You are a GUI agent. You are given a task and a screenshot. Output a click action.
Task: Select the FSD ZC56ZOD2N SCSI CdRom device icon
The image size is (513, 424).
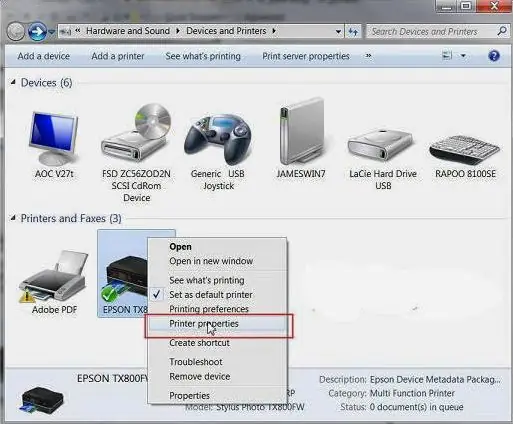coord(136,134)
